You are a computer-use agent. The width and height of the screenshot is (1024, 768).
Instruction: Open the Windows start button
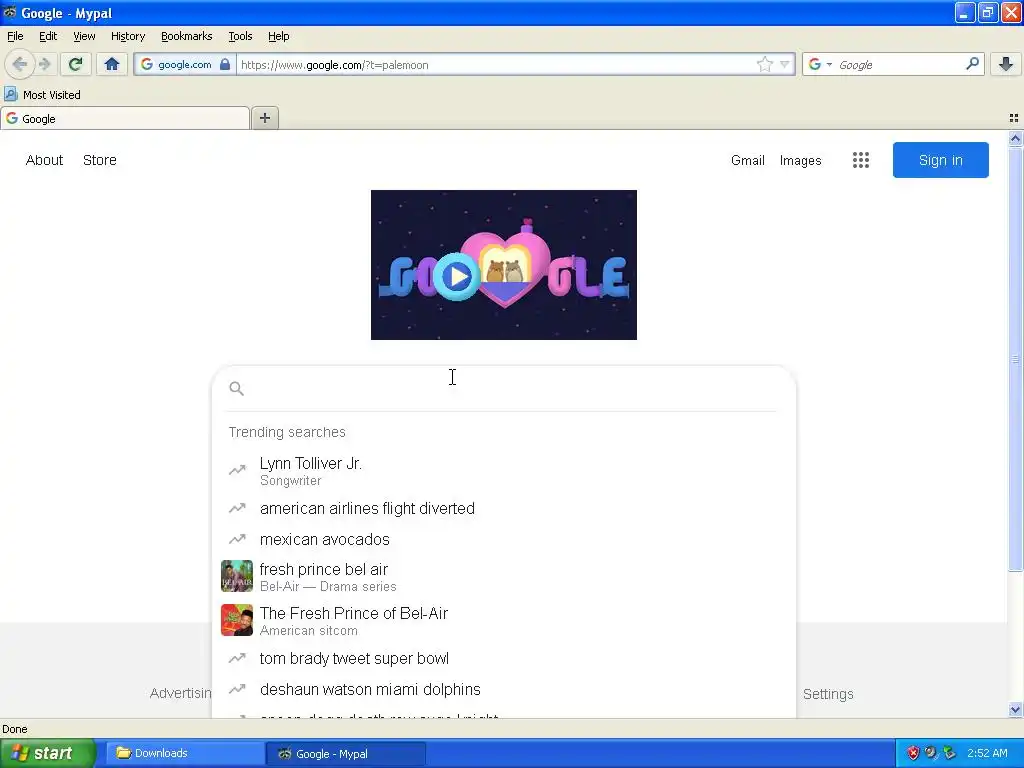pyautogui.click(x=48, y=753)
